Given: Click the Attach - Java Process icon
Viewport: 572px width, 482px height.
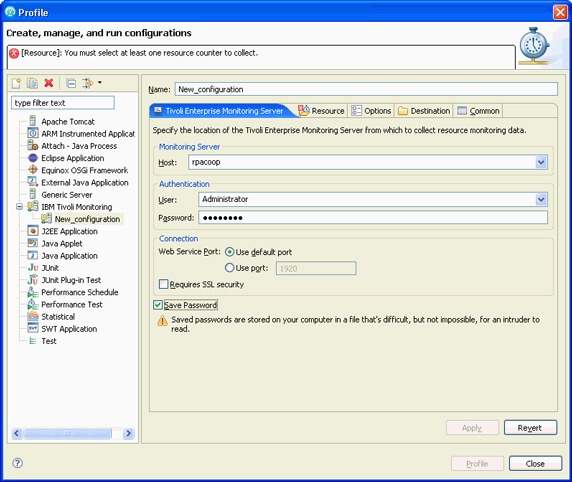Looking at the screenshot, I should (x=33, y=145).
